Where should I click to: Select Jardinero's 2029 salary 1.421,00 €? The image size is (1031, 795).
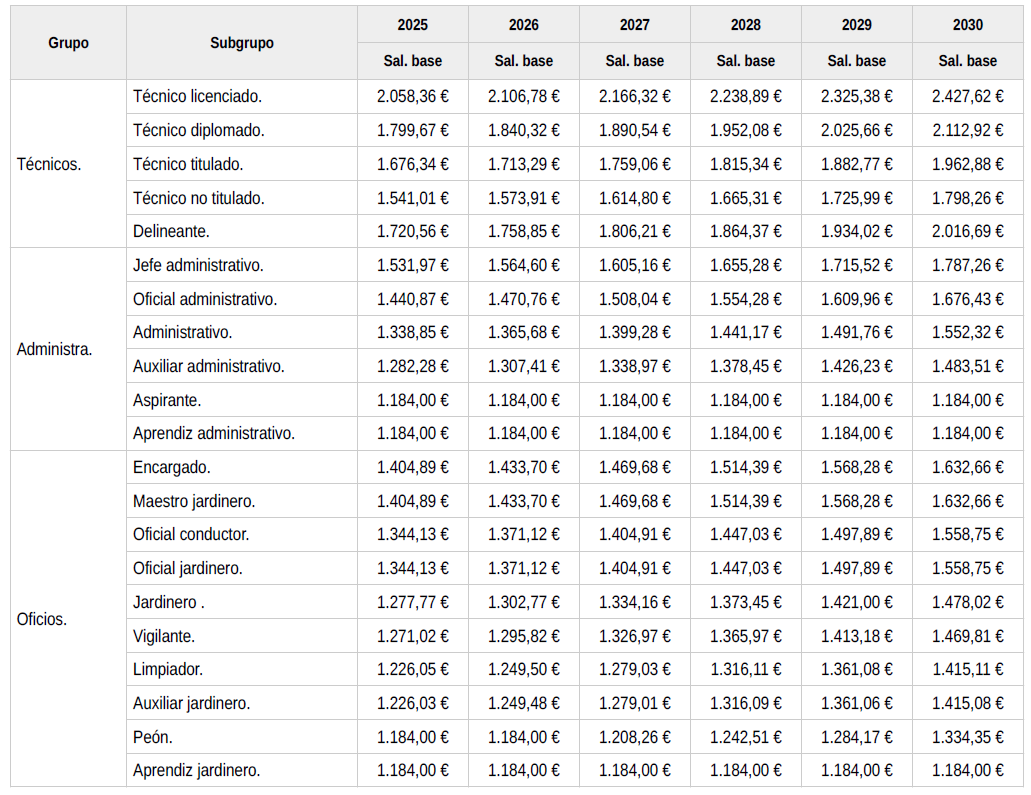pyautogui.click(x=856, y=602)
